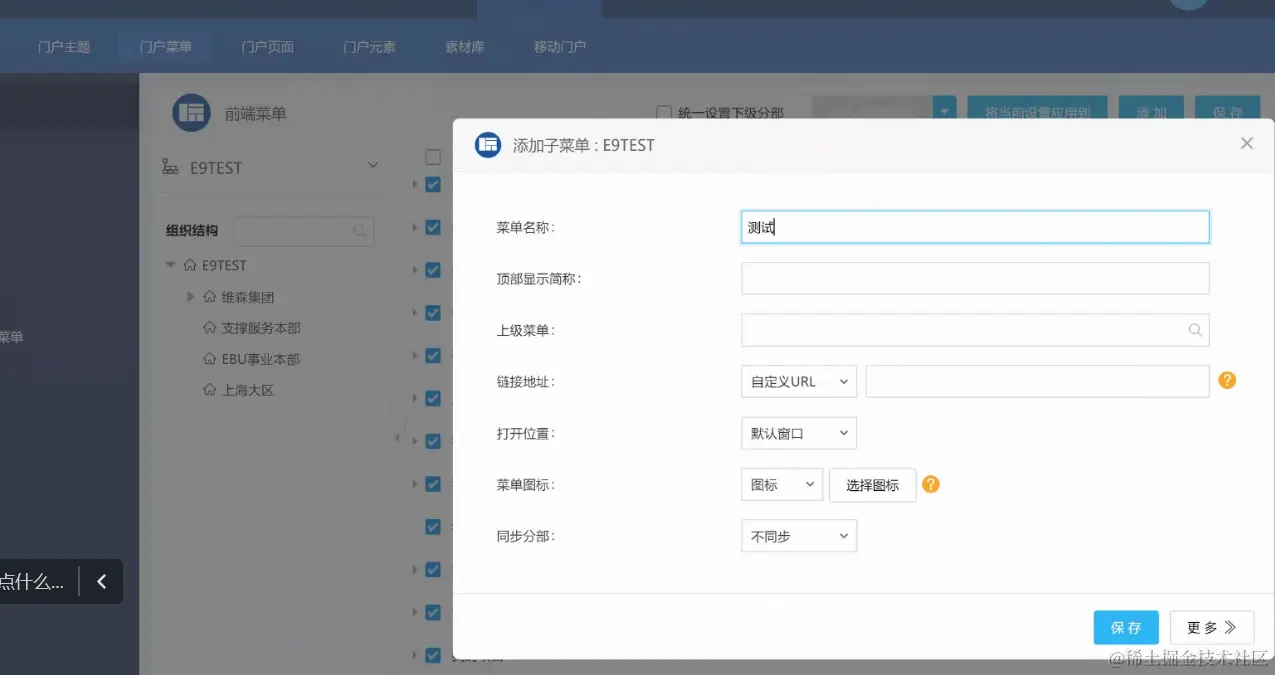Viewport: 1275px width, 675px height.
Task: Select EBU事业本部 in organization tree
Action: tap(261, 359)
